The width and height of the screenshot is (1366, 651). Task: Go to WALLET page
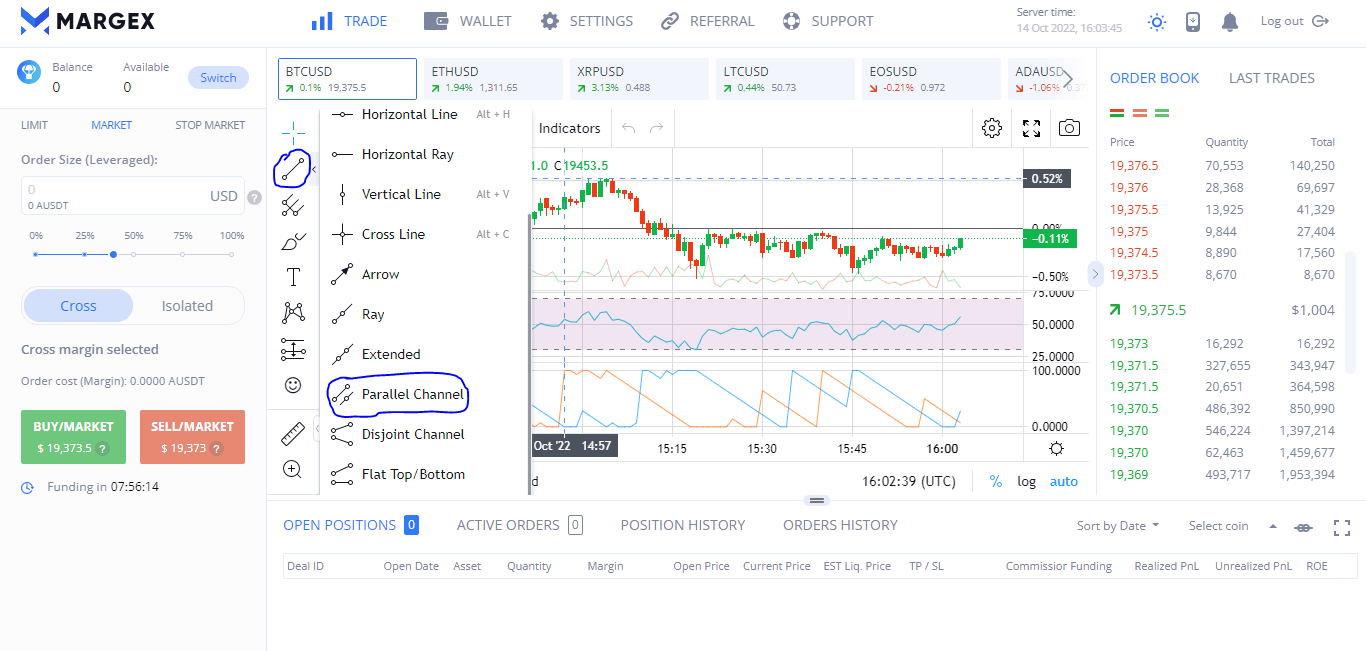click(x=467, y=21)
